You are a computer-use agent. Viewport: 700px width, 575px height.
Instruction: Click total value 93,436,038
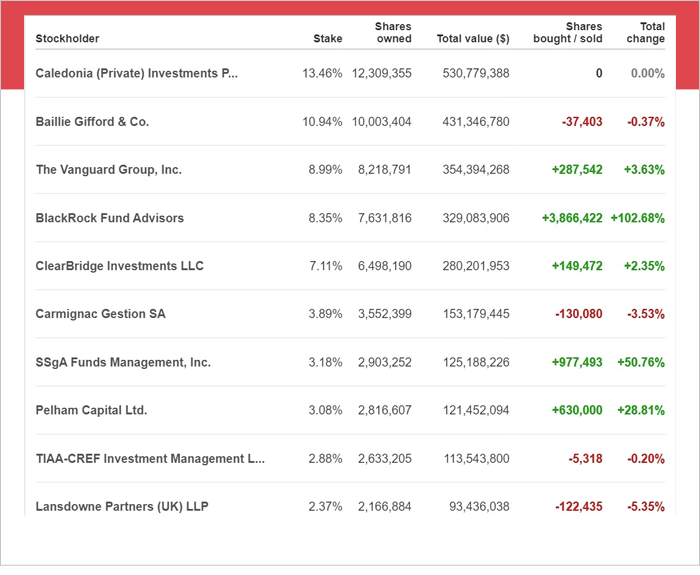(479, 507)
